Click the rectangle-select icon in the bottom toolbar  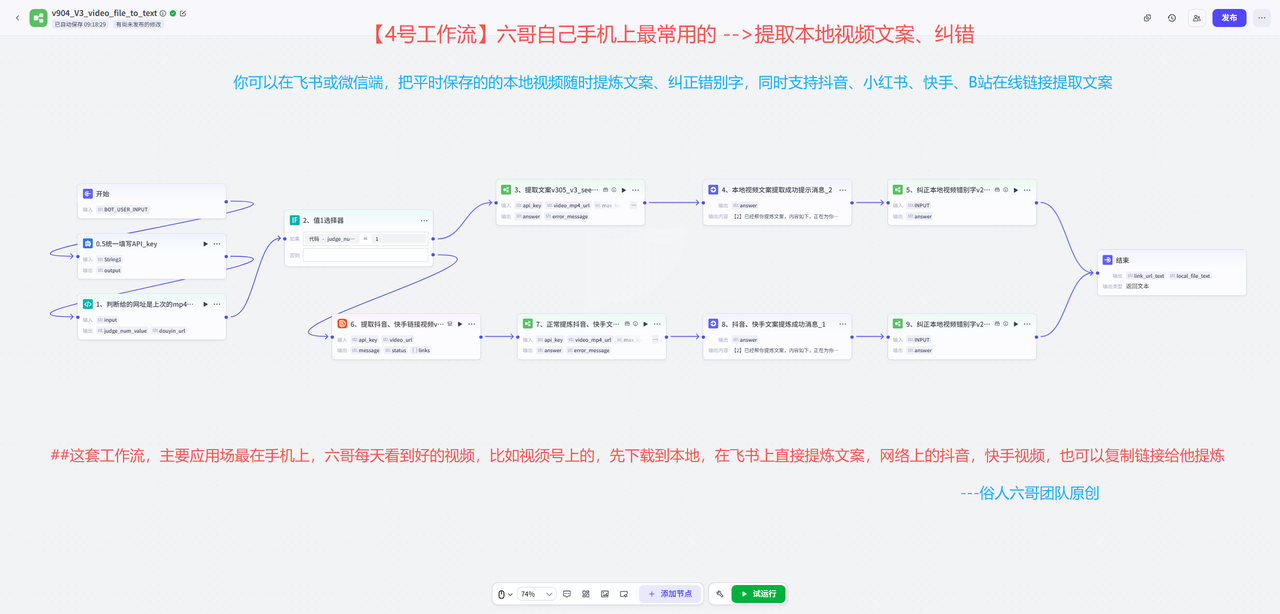tap(624, 594)
